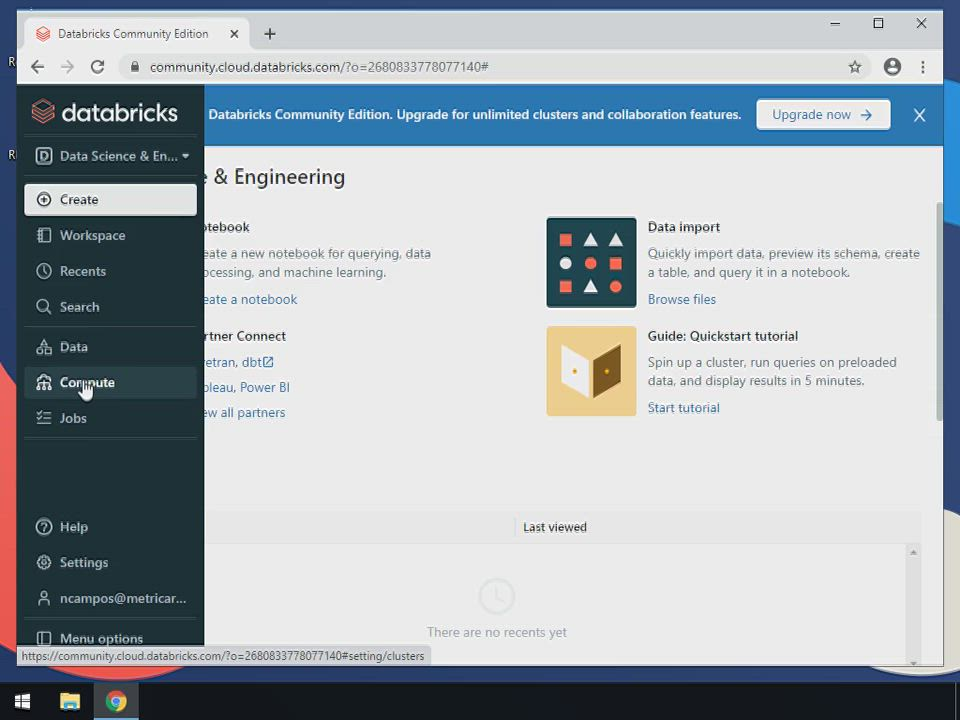Open the Chrome profile avatar

892,67
